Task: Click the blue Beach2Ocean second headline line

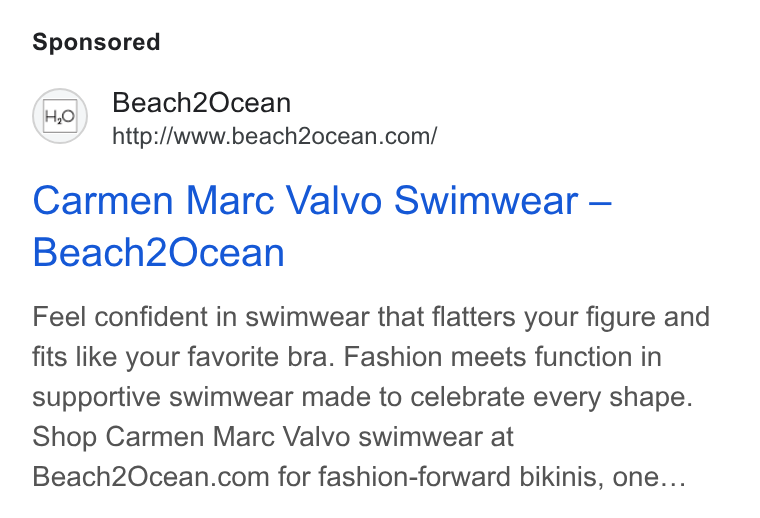Action: pyautogui.click(x=158, y=252)
